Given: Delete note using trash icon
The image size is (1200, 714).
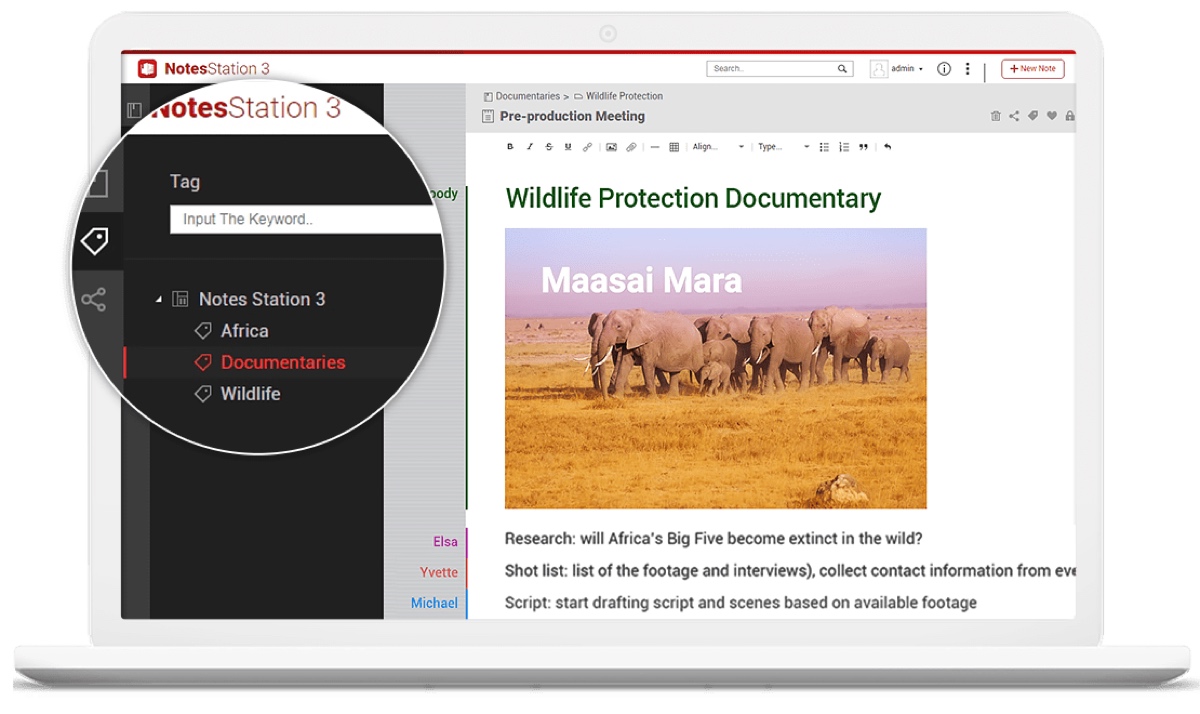Looking at the screenshot, I should point(995,117).
